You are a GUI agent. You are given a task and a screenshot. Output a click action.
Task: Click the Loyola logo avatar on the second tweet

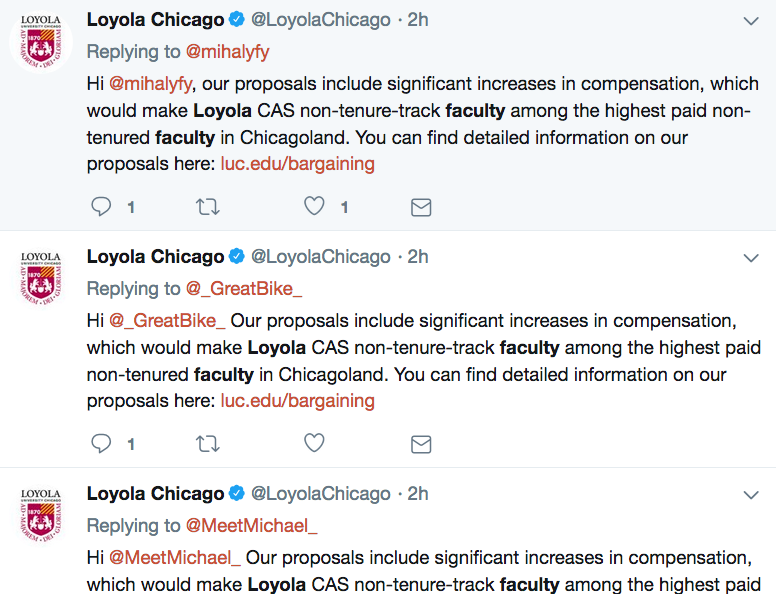click(x=41, y=277)
